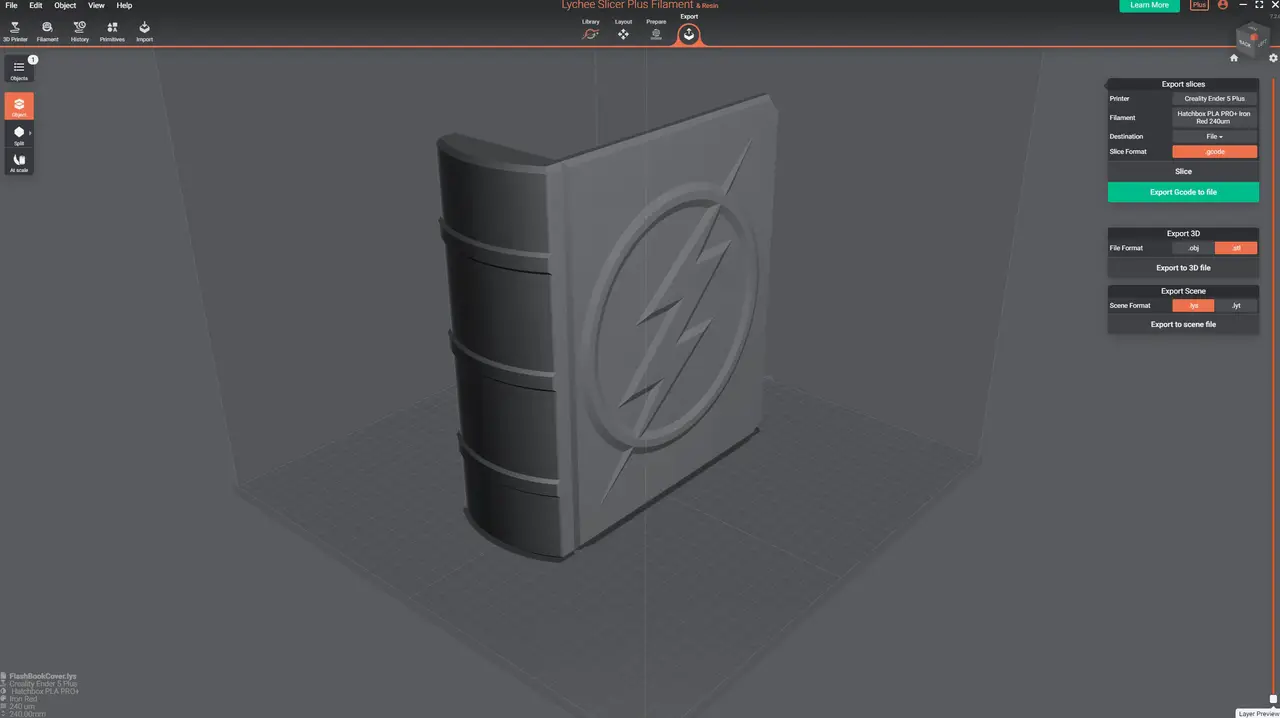Screen dimensions: 1280x718
Task: Click the Hatchbox PLA PRO+ status text
Action: click(44, 691)
